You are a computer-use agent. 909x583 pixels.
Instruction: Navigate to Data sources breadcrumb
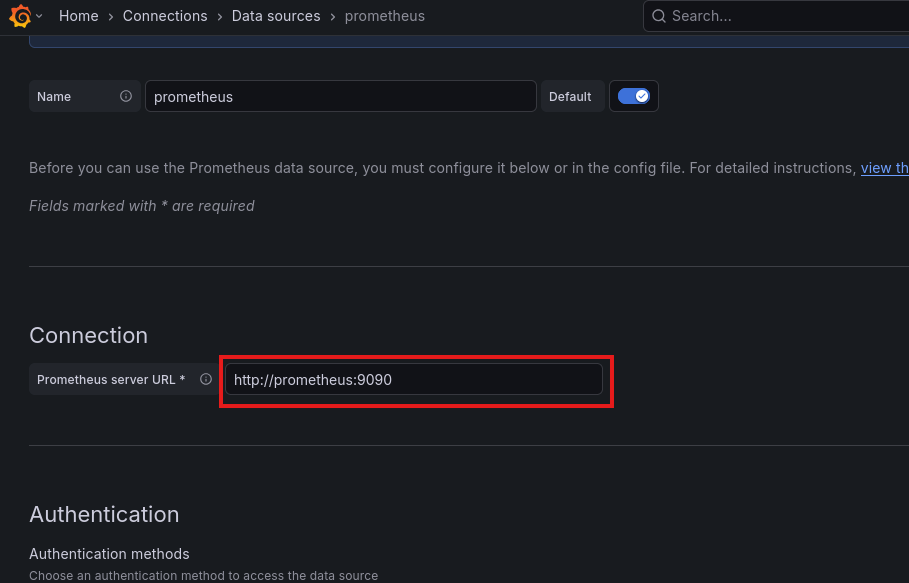276,16
